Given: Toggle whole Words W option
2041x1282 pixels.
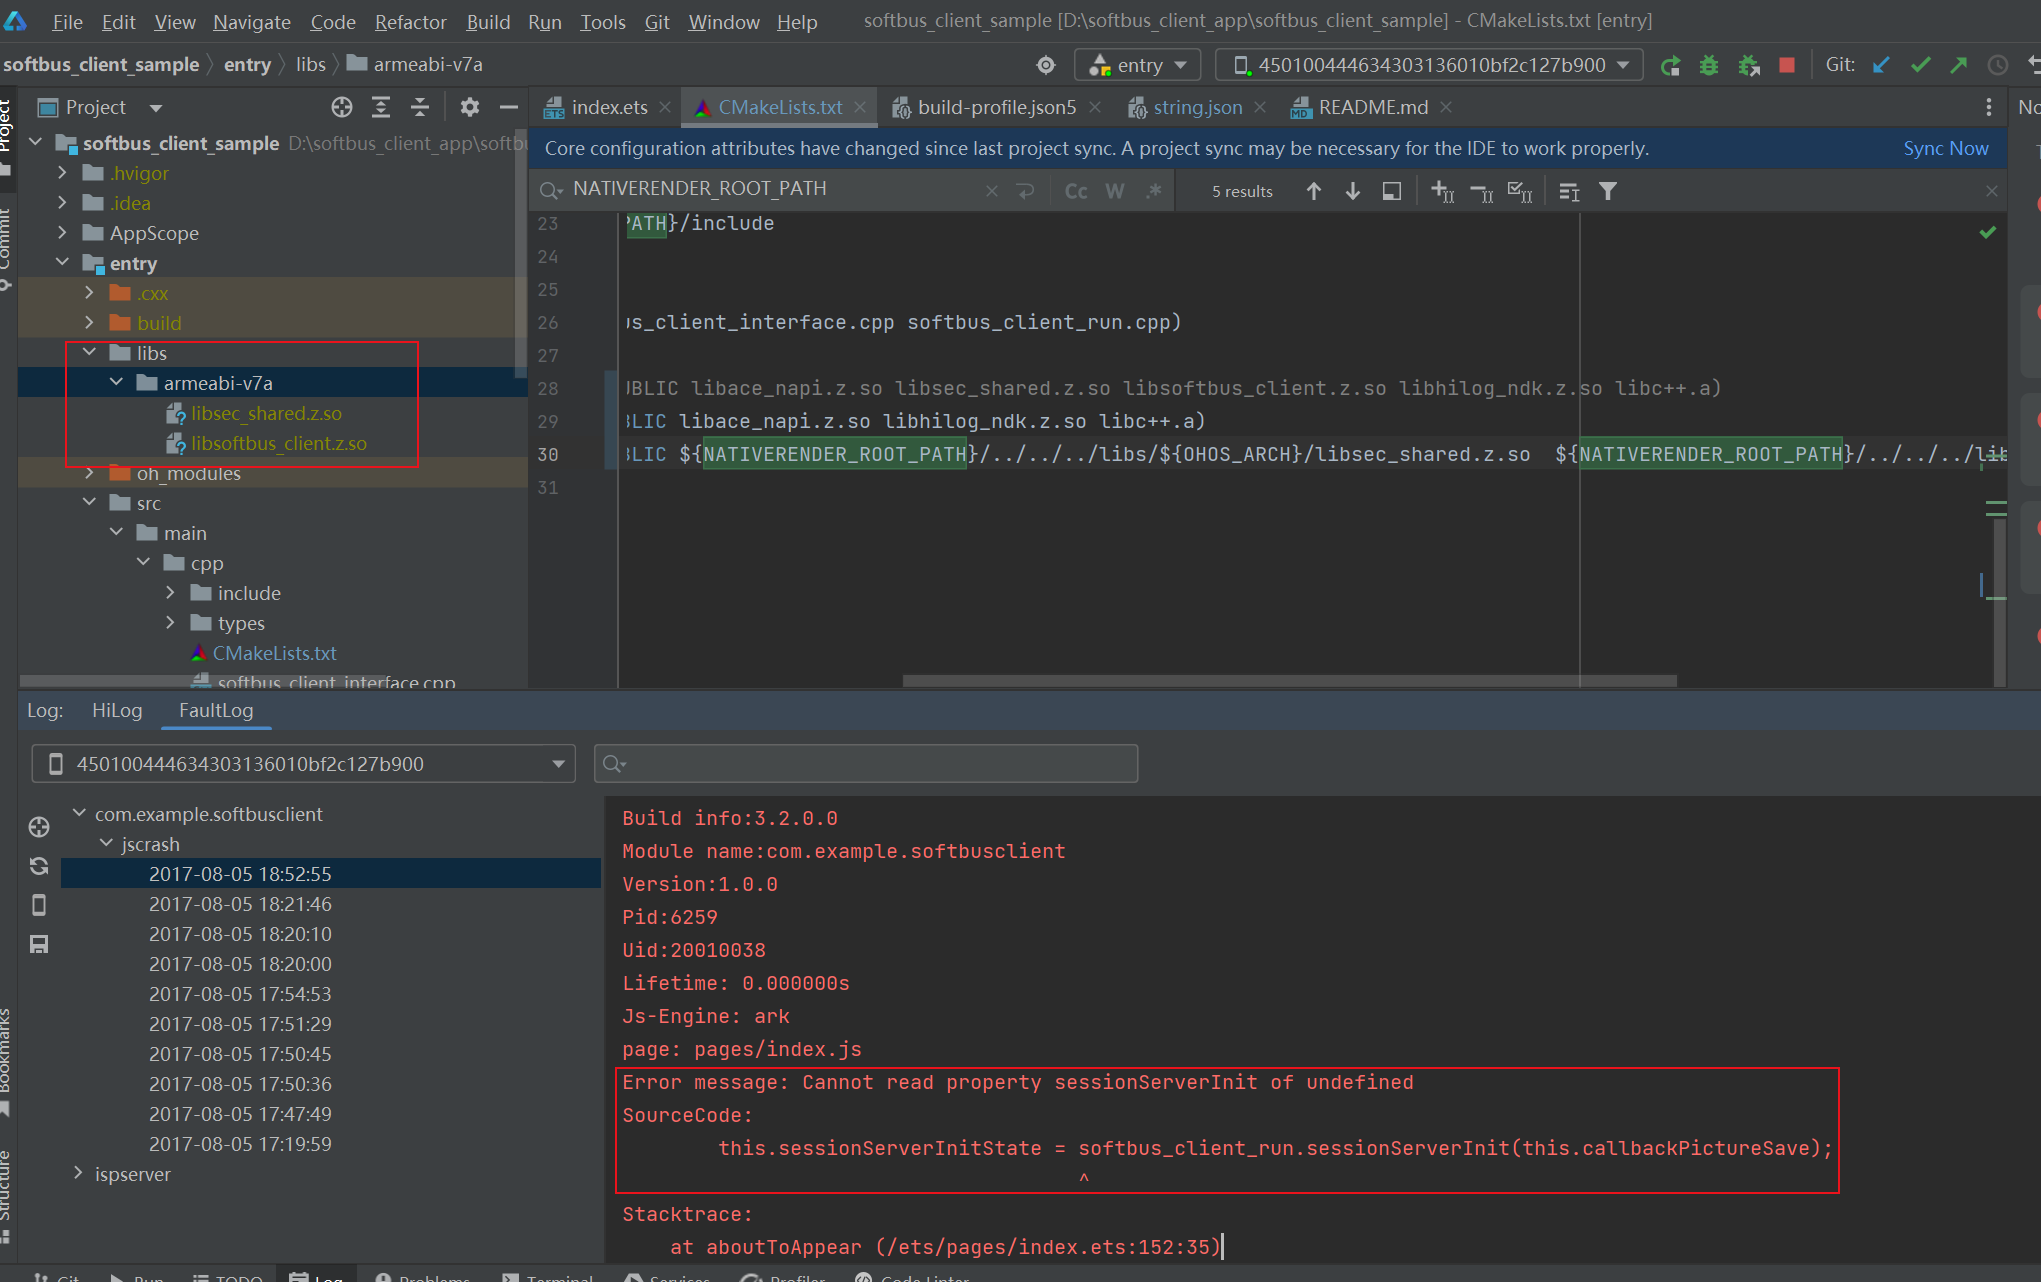Looking at the screenshot, I should 1115,191.
